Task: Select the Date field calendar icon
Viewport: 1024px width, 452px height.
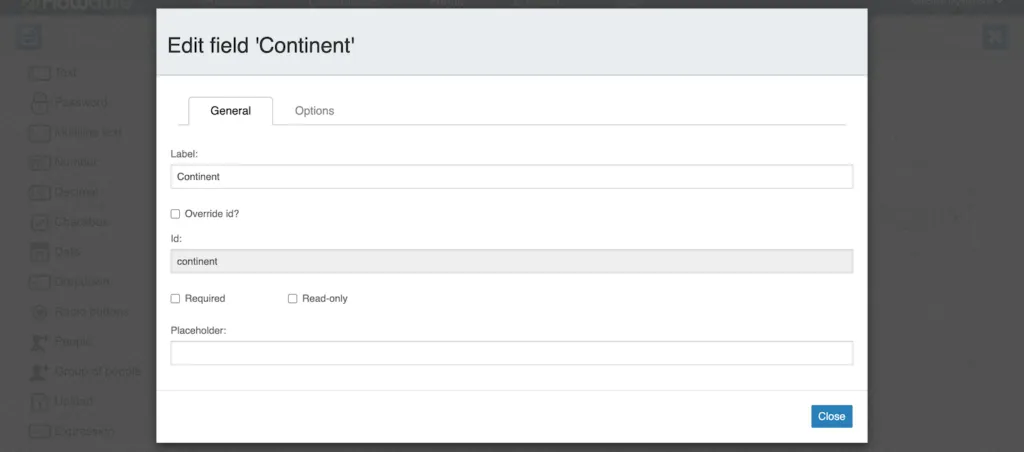Action: click(40, 251)
